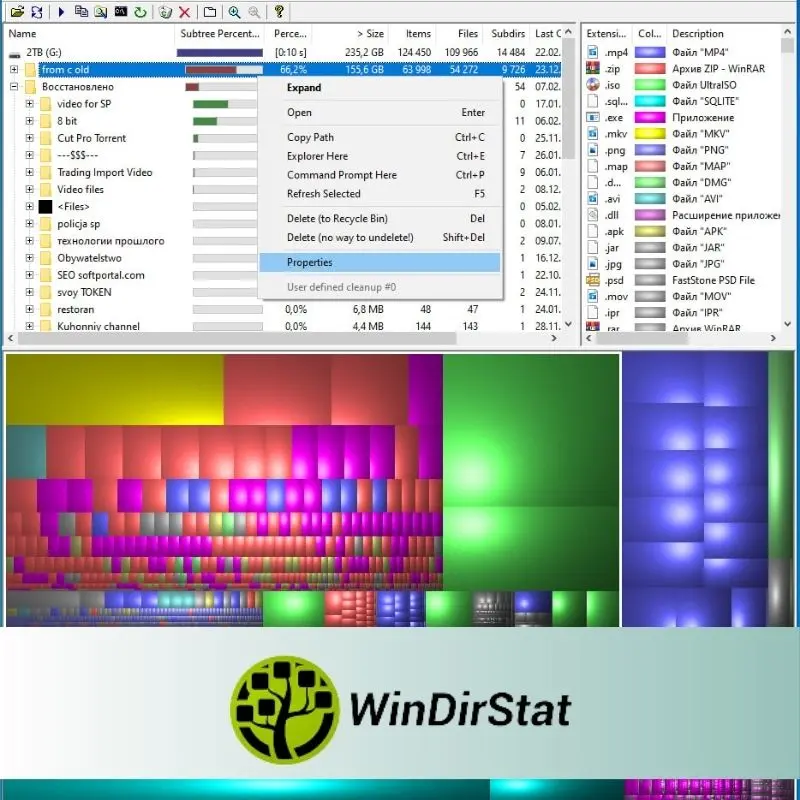Screen dimensions: 800x800
Task: Expand the 'from c old' folder node
Action: pos(14,70)
